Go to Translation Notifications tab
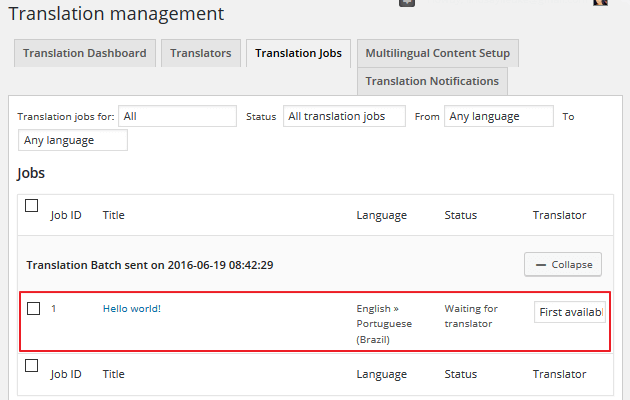Viewport: 630px width, 400px height. point(432,81)
